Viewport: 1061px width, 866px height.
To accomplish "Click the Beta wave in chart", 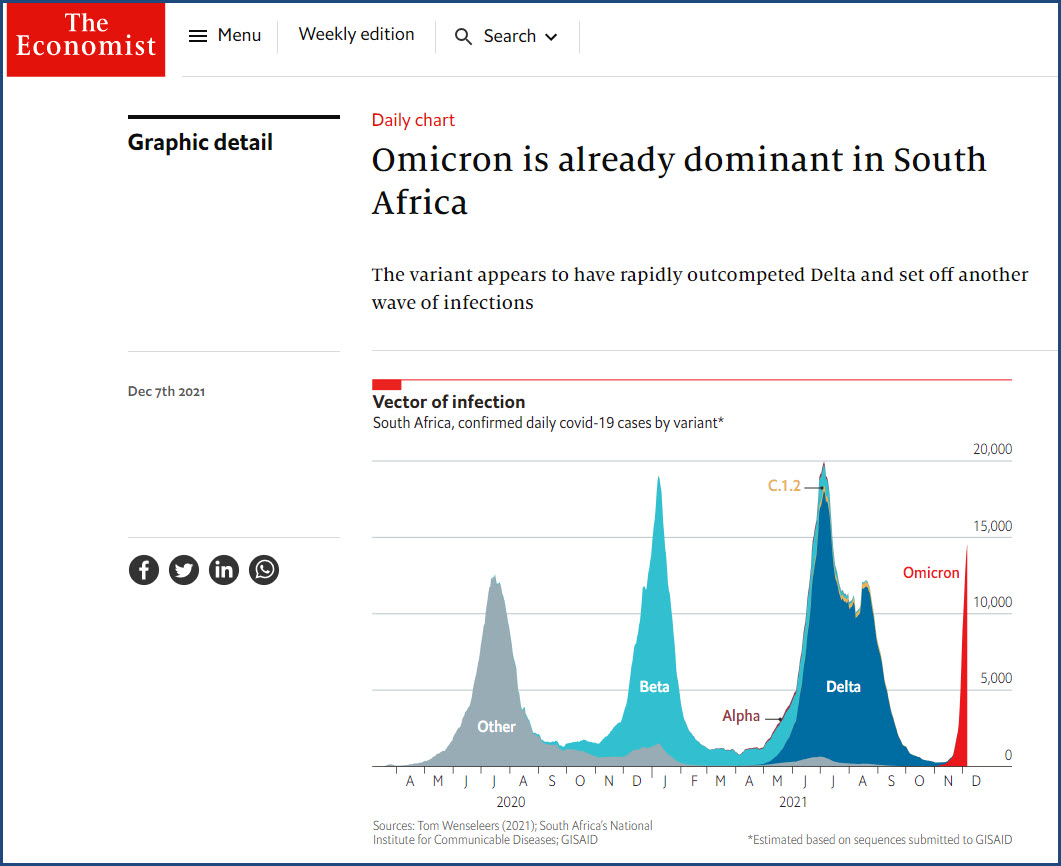I will pos(655,687).
